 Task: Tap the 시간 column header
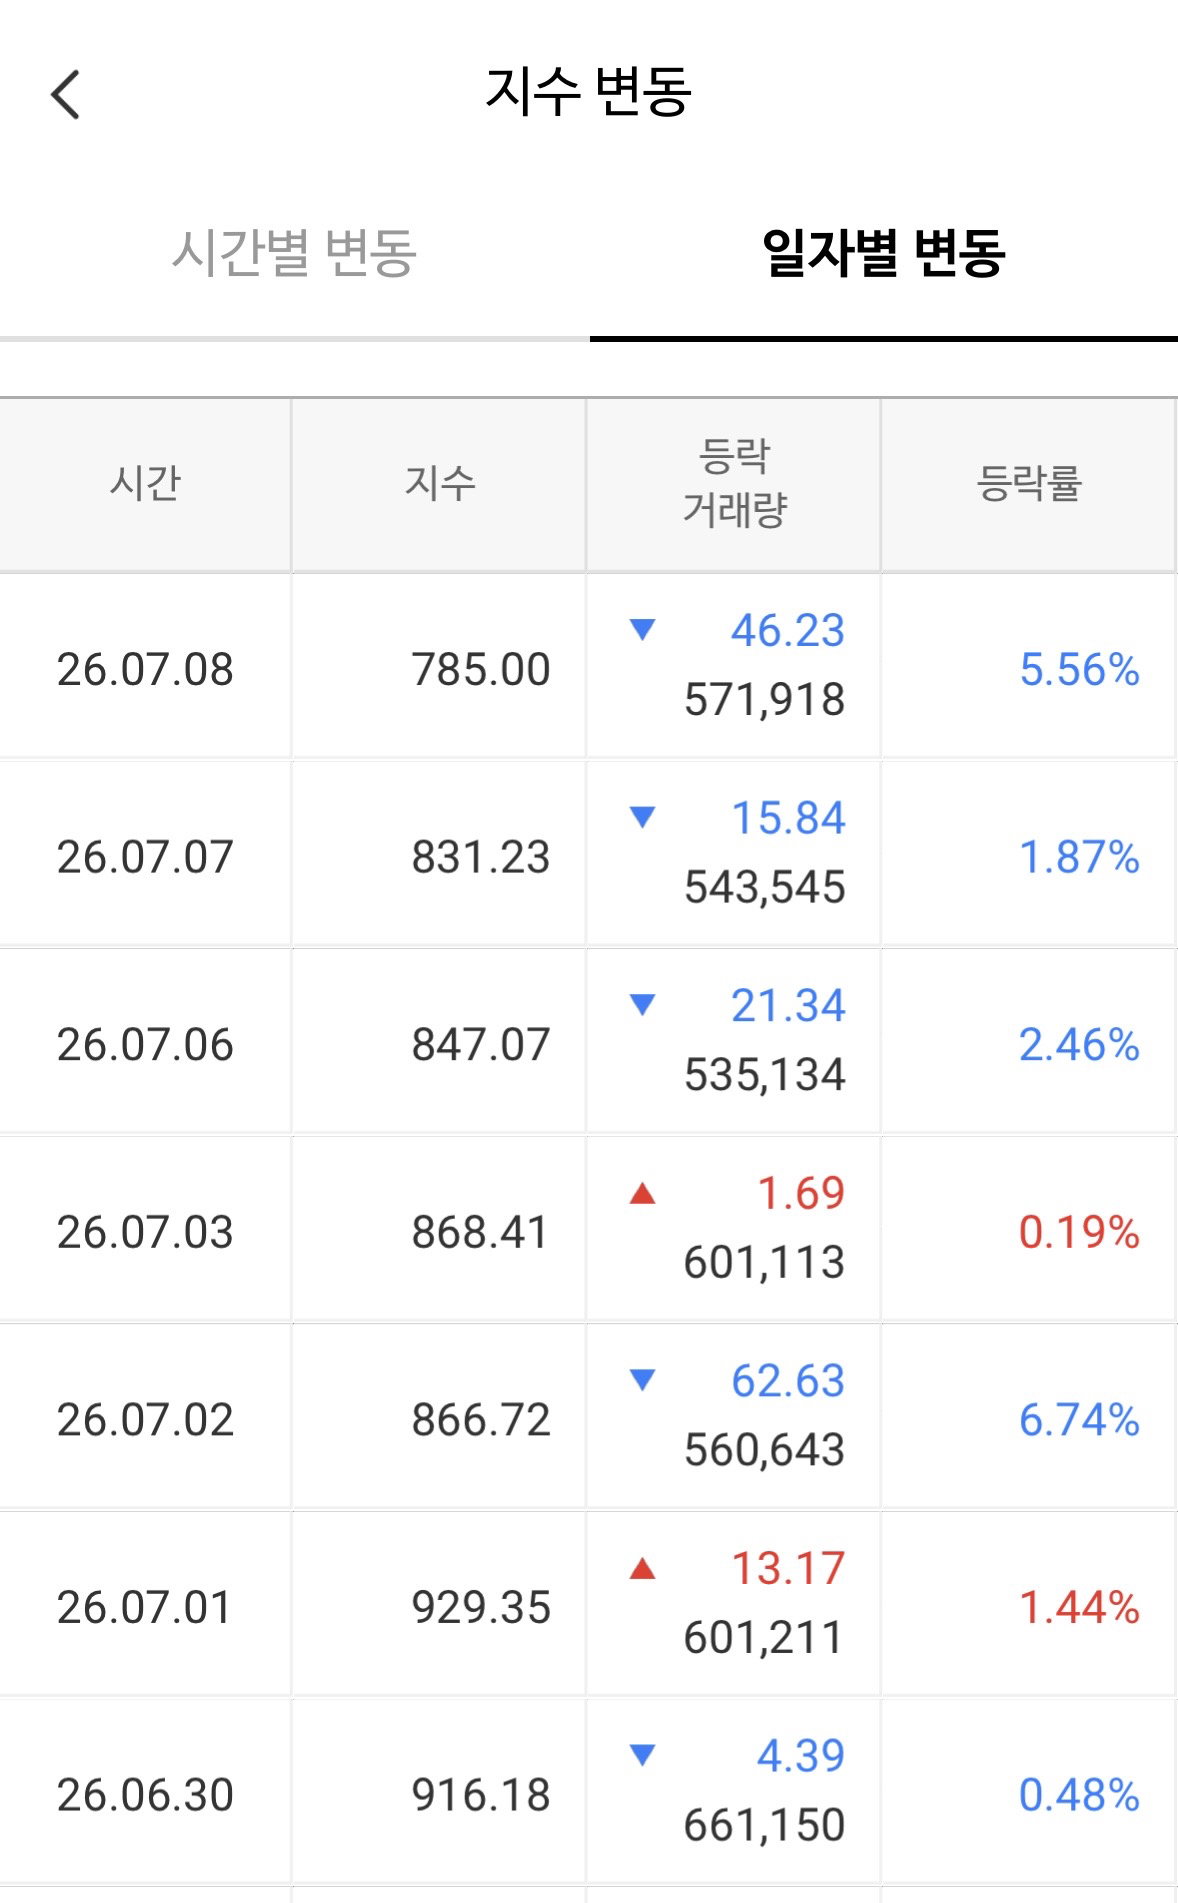click(x=145, y=484)
